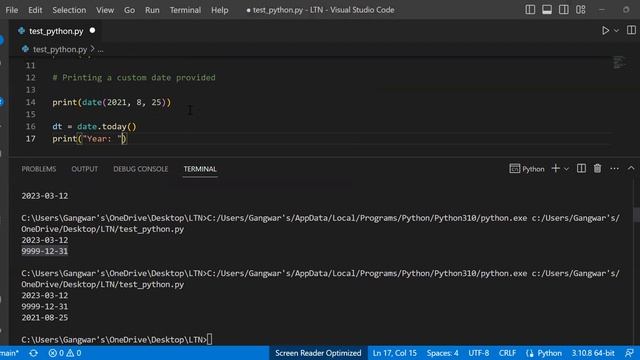640x360 pixels.
Task: Open the Edit menu
Action: click(x=35, y=10)
